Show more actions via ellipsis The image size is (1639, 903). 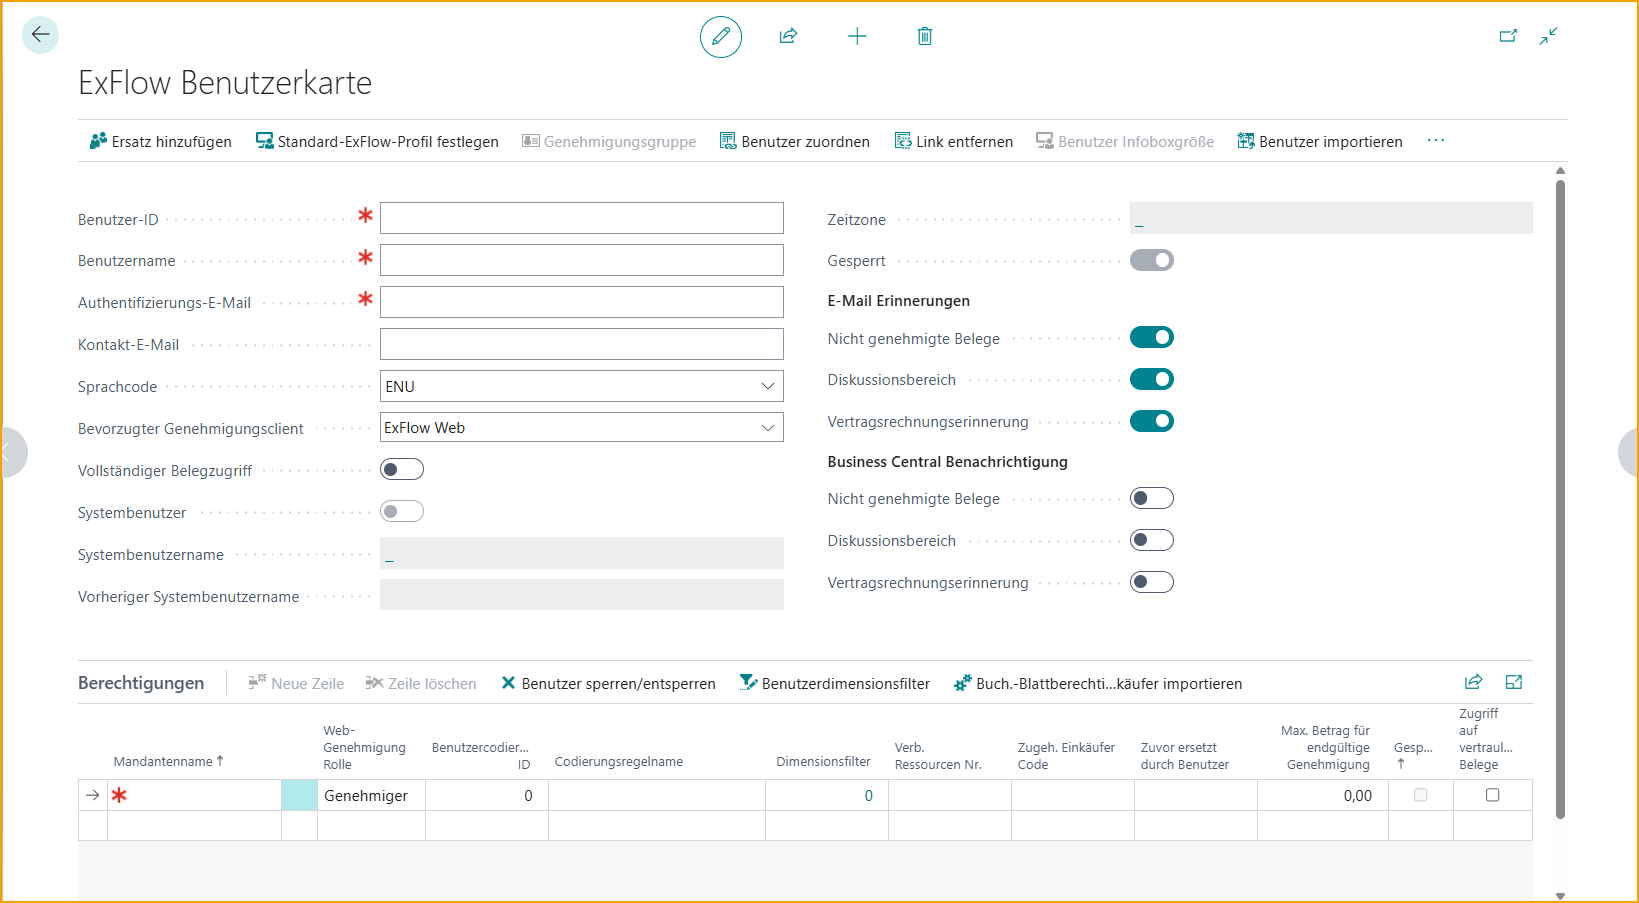click(x=1436, y=141)
